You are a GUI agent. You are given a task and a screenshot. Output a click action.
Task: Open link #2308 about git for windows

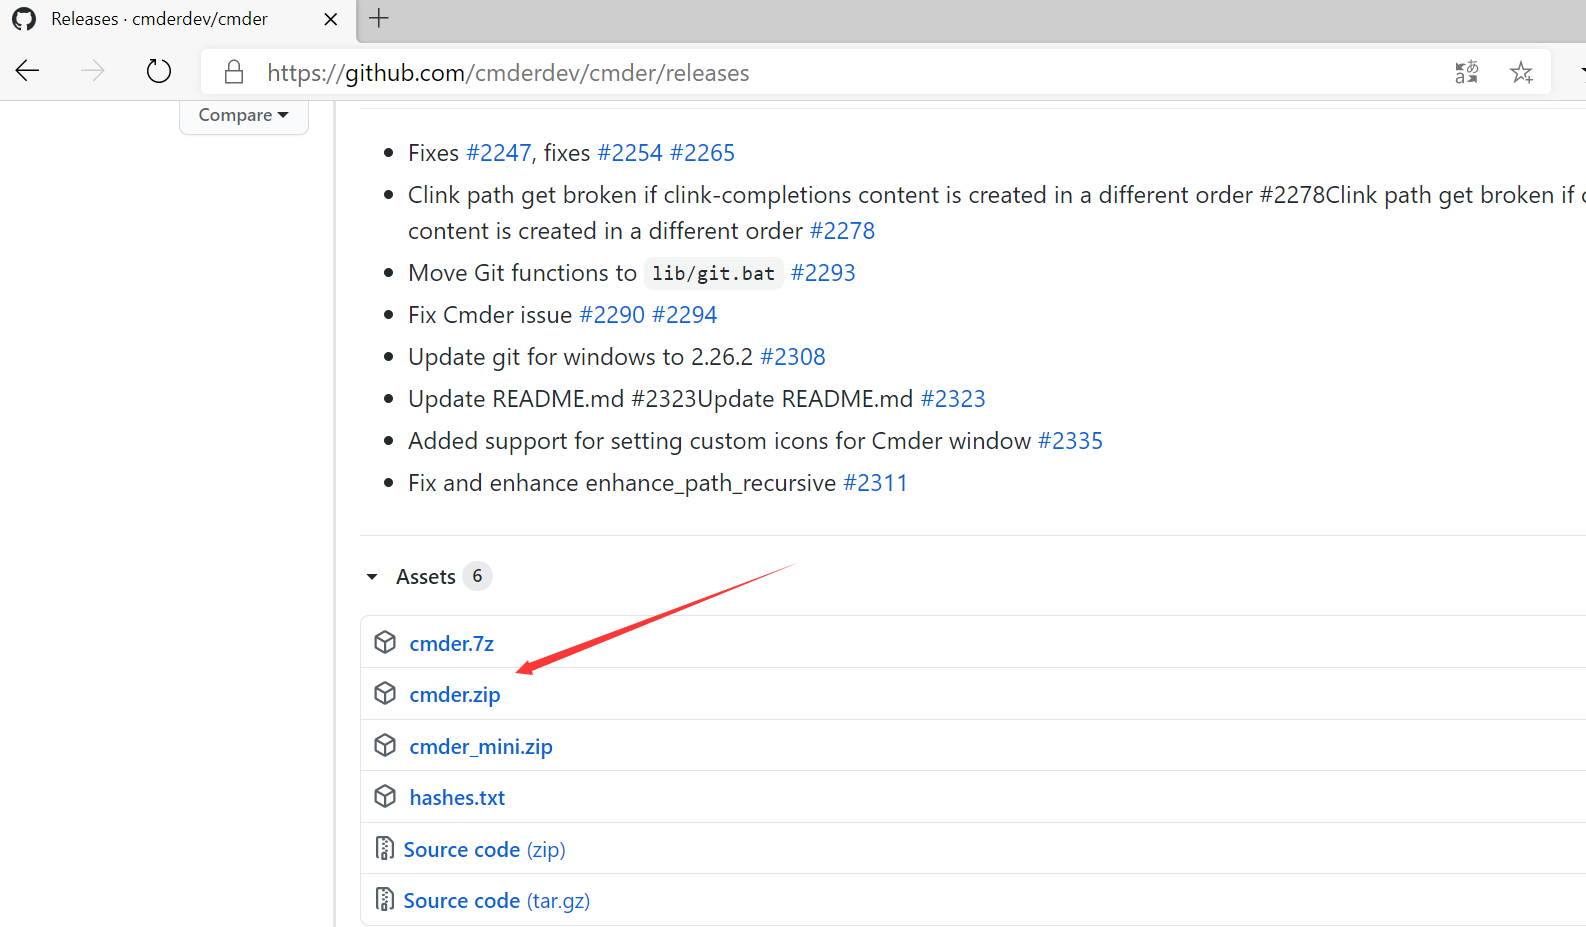[793, 357]
